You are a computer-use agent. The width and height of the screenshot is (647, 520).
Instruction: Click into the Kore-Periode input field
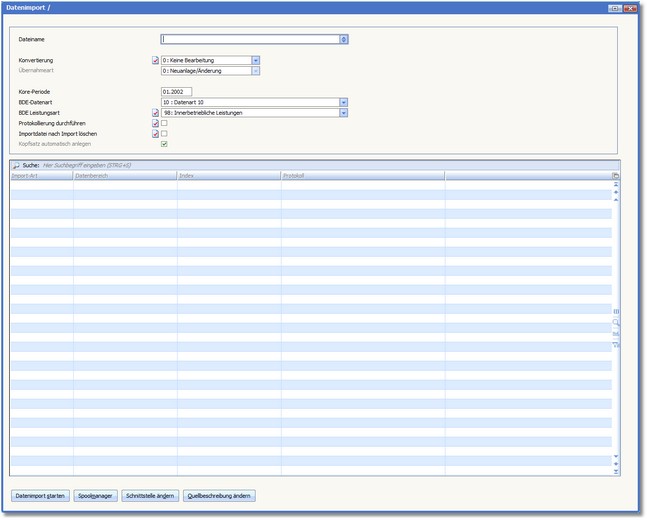click(176, 92)
